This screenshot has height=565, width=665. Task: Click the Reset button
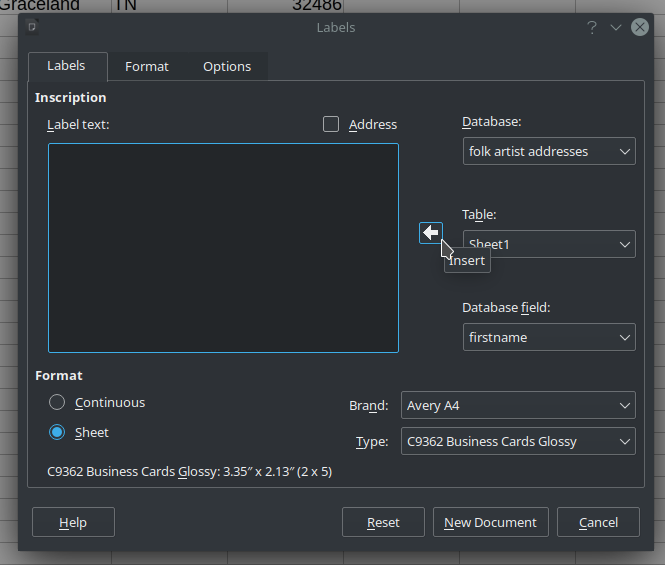[383, 522]
